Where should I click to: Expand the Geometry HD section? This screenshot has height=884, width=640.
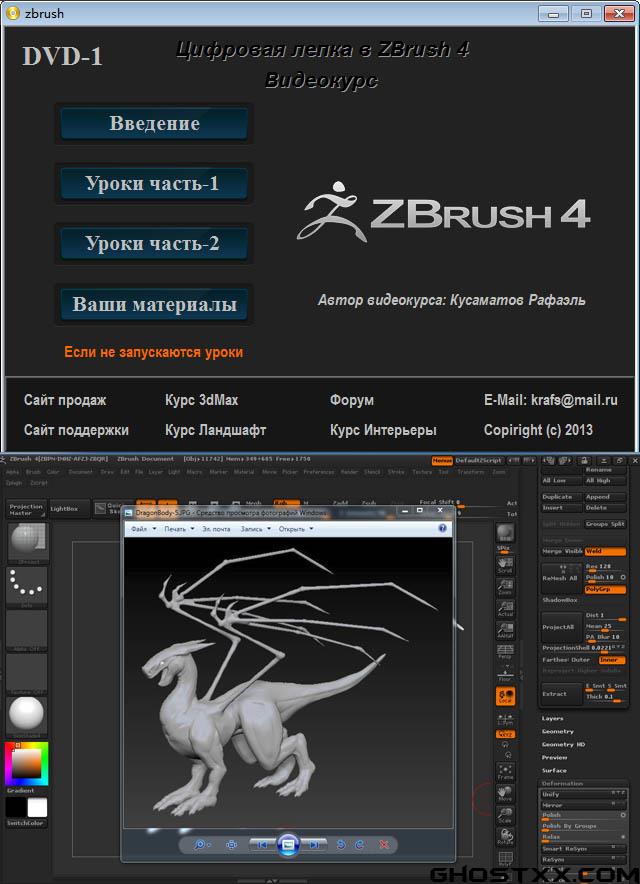point(563,745)
